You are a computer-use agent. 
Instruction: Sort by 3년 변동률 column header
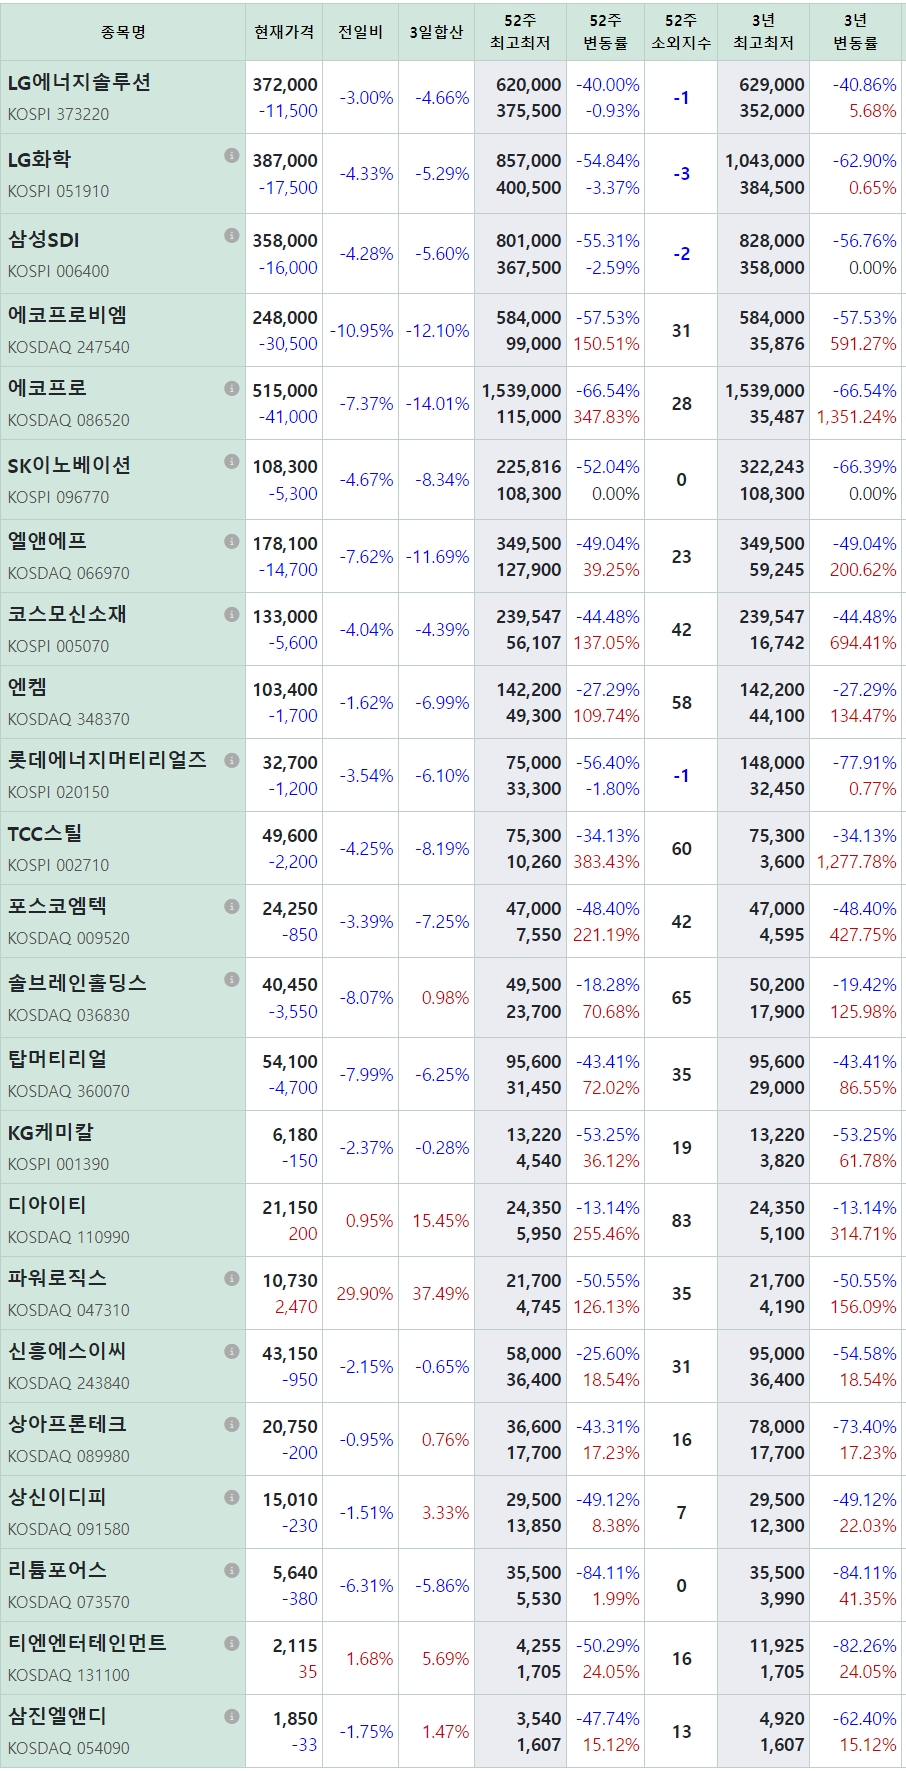[855, 32]
